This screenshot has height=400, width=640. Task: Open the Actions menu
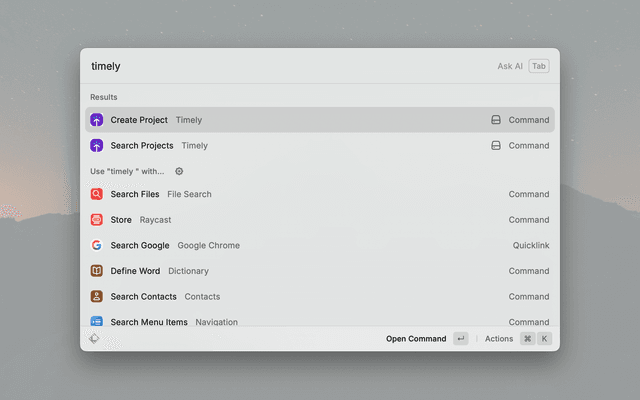pyautogui.click(x=499, y=339)
